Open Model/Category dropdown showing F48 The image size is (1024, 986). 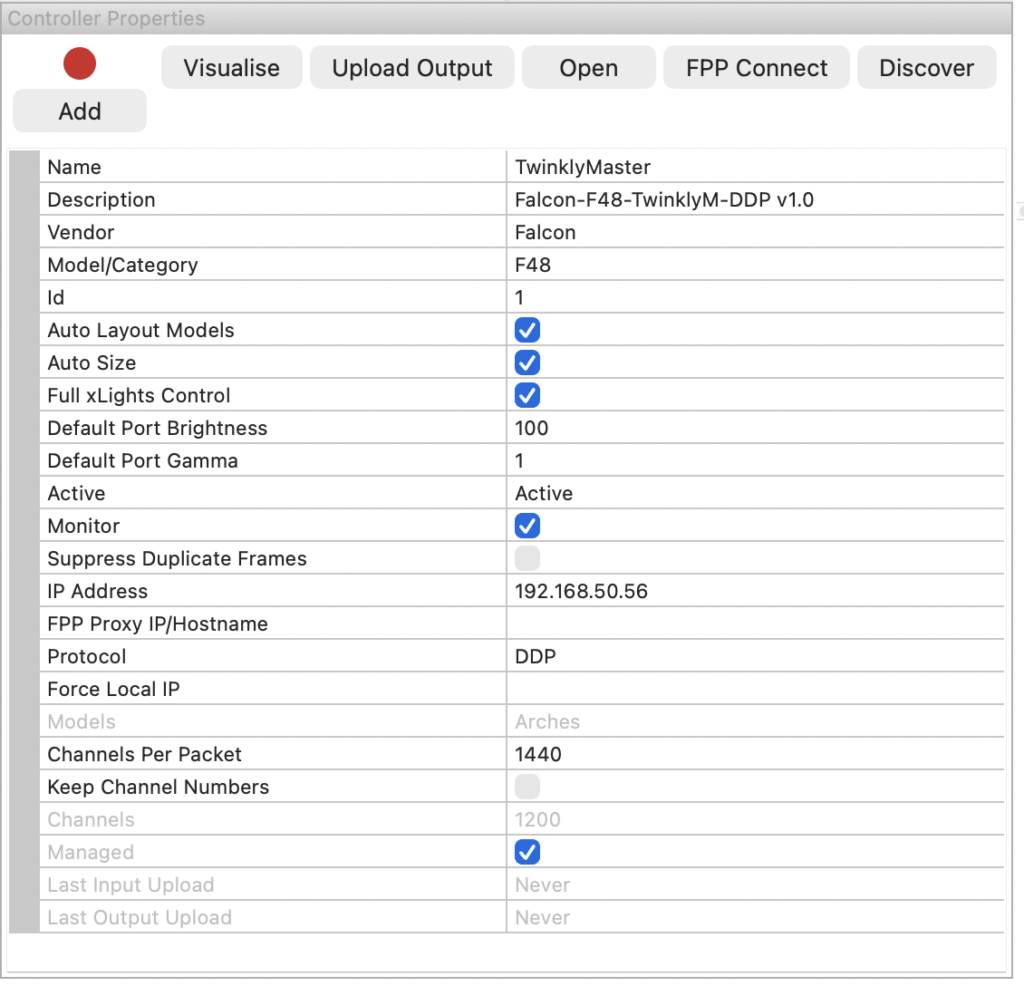pos(756,264)
